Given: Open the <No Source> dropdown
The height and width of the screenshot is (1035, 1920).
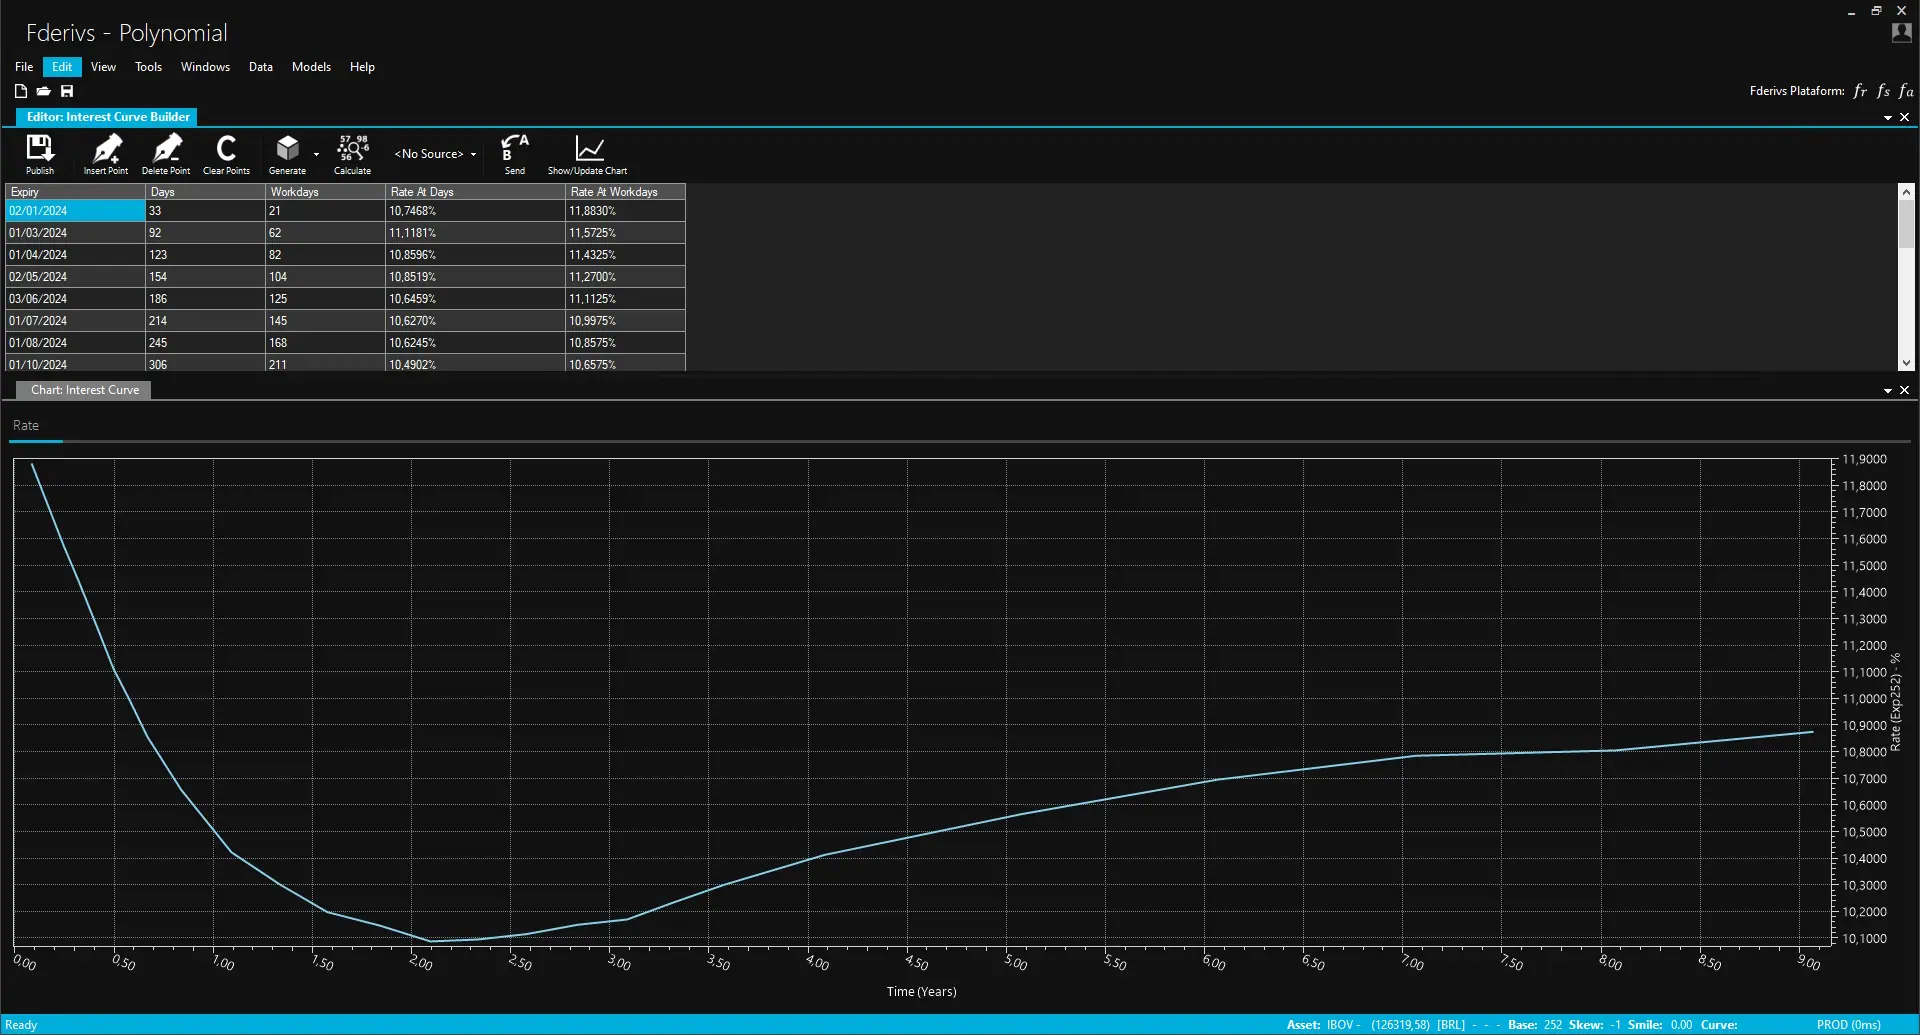Looking at the screenshot, I should pos(435,154).
